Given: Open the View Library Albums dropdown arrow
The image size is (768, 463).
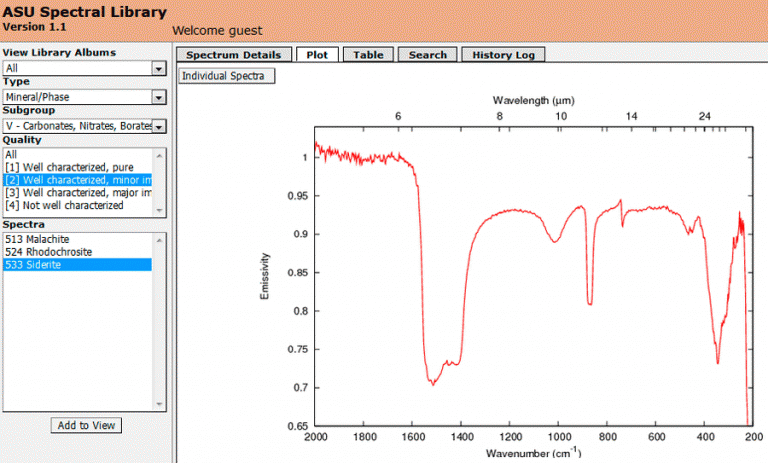Looking at the screenshot, I should pyautogui.click(x=159, y=69).
